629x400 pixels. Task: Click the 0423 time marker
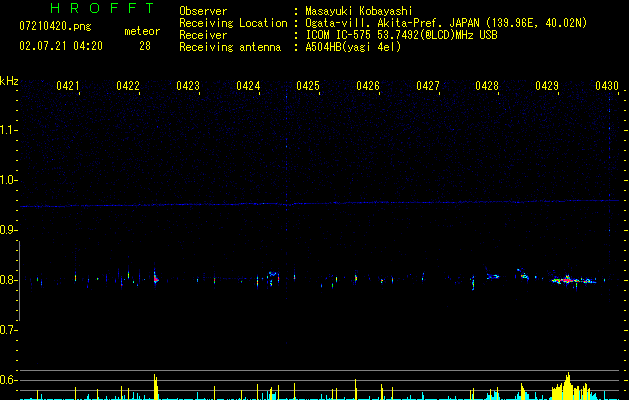point(188,86)
